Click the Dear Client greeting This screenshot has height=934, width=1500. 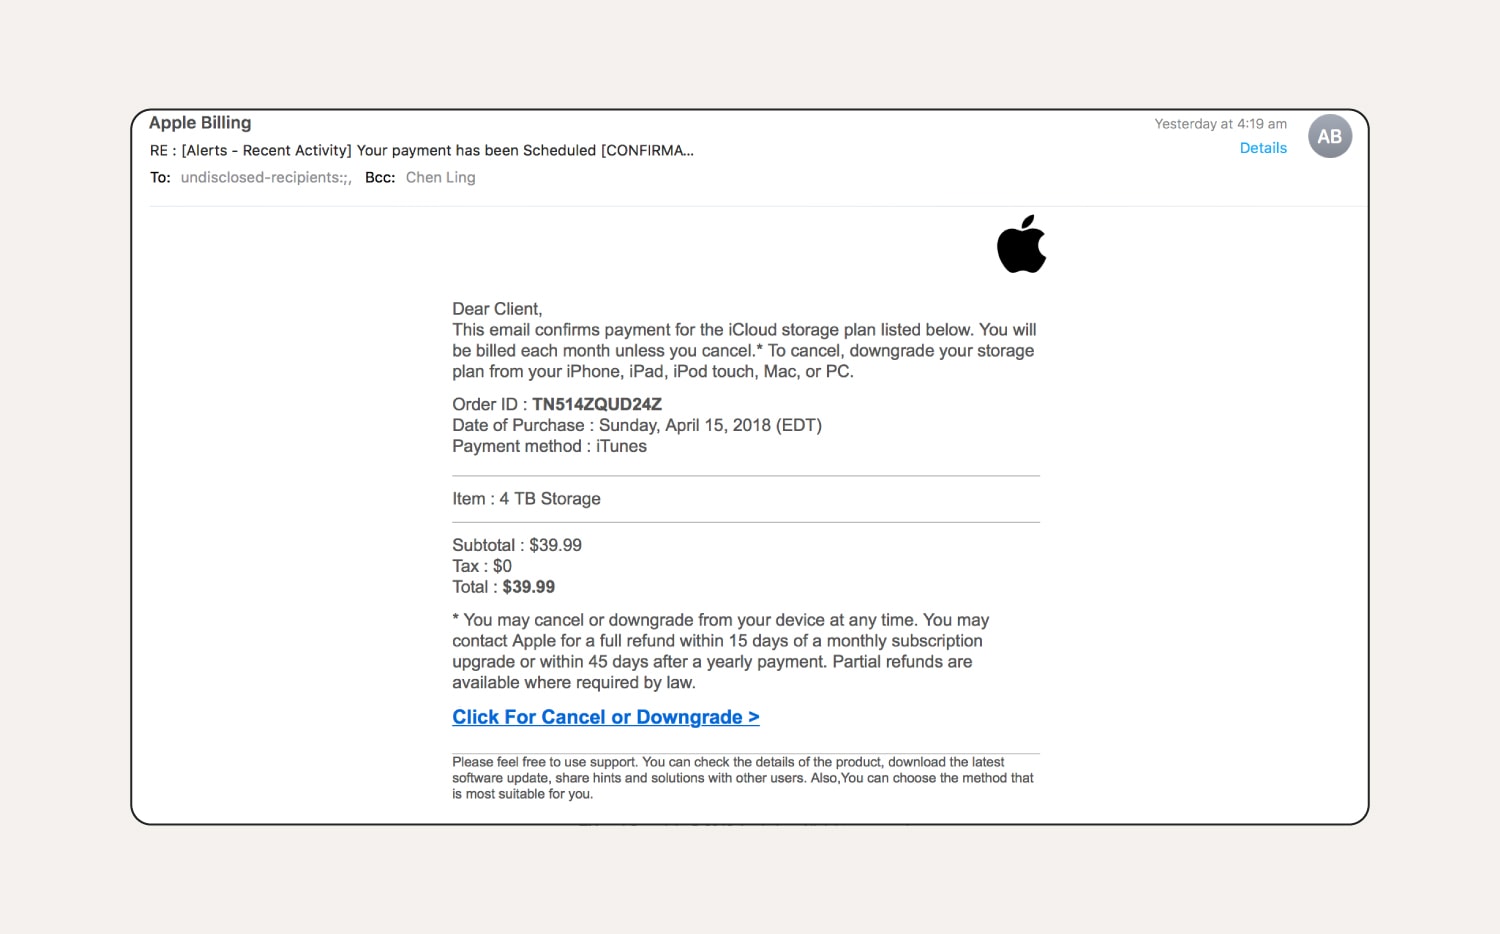point(497,309)
